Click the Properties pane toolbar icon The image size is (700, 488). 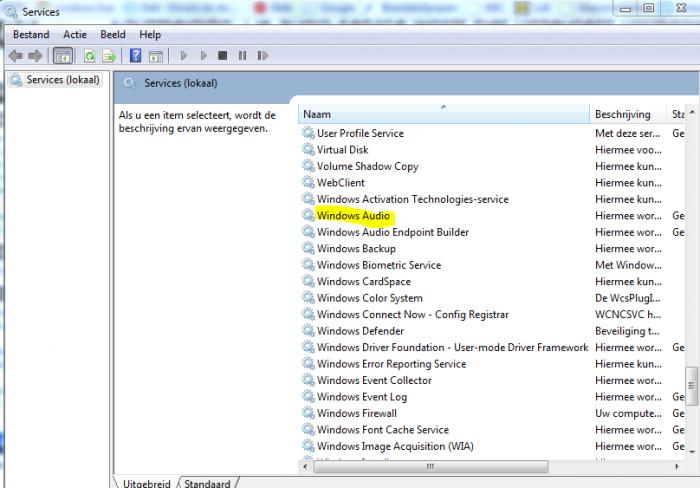tap(156, 56)
